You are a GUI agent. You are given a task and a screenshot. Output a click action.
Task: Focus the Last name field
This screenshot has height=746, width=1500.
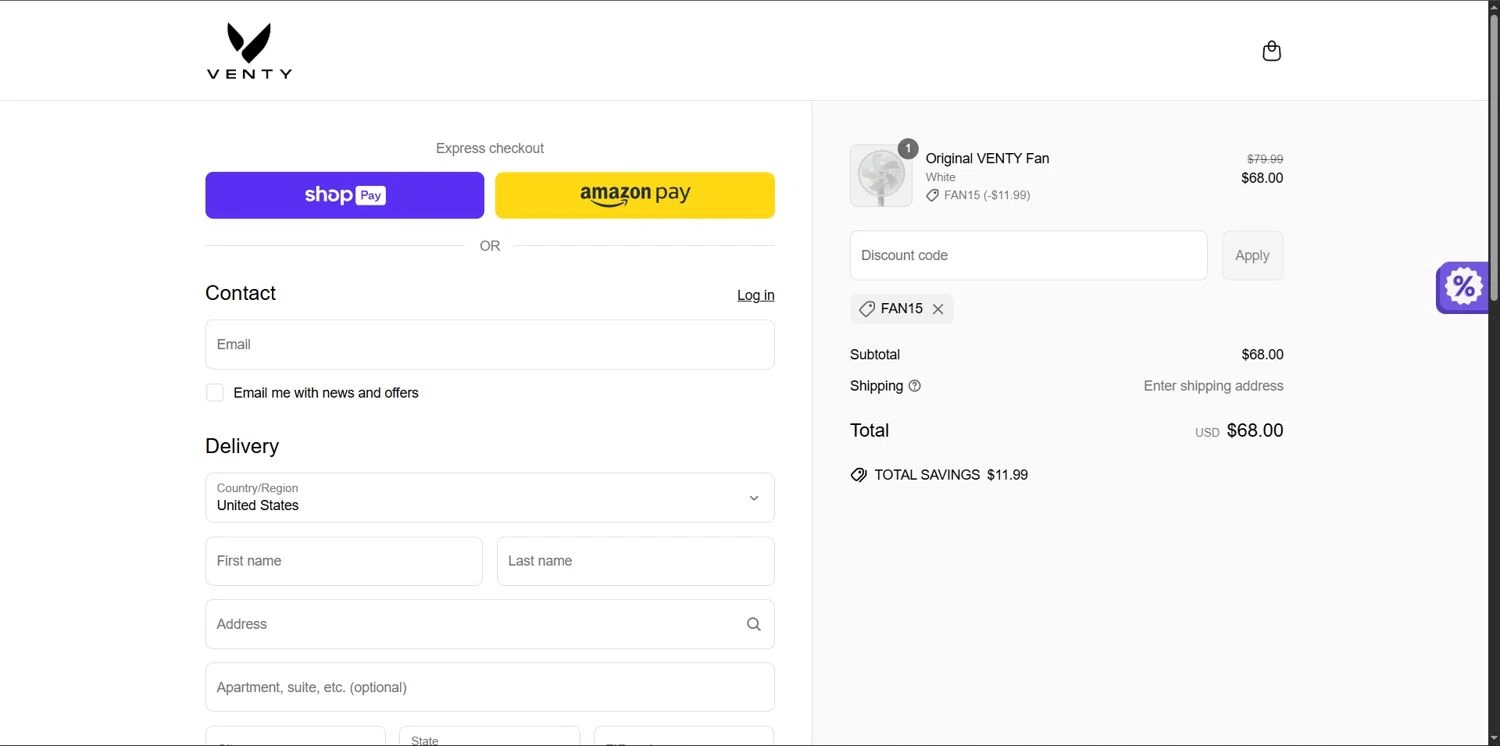click(636, 561)
